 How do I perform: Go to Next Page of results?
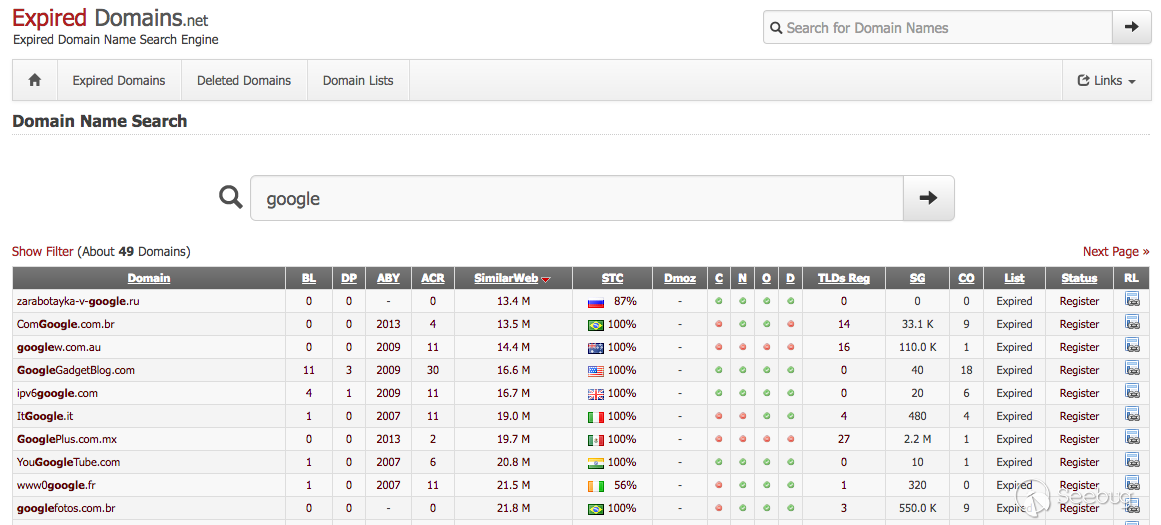click(1116, 252)
